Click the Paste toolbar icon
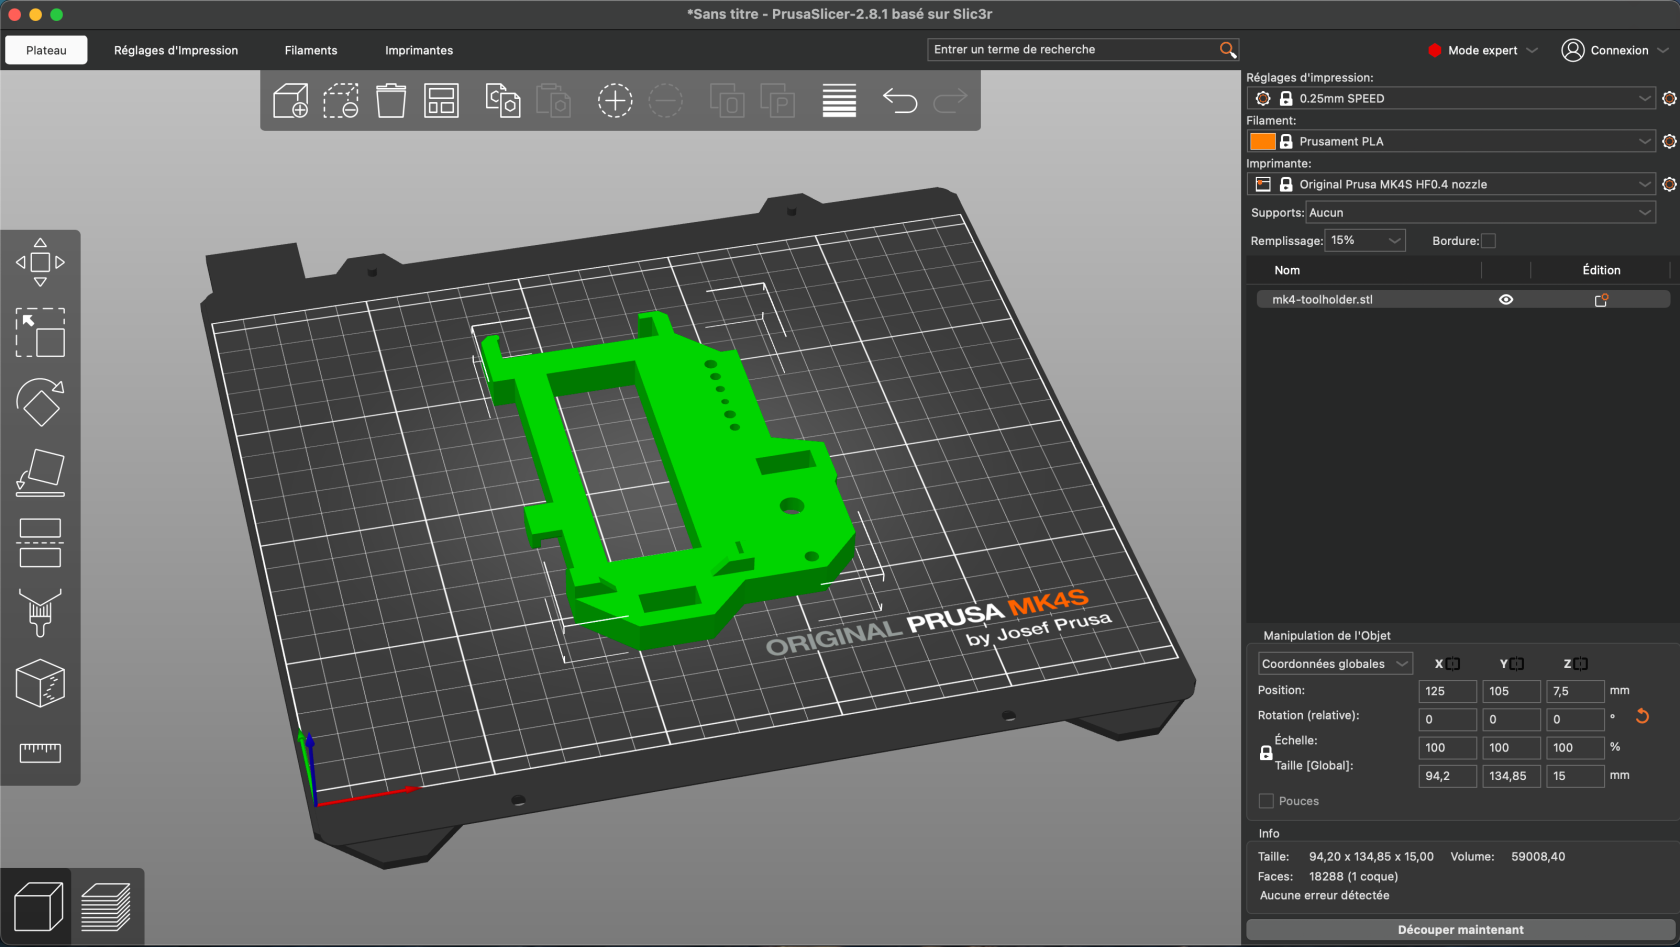The image size is (1680, 947). [553, 101]
